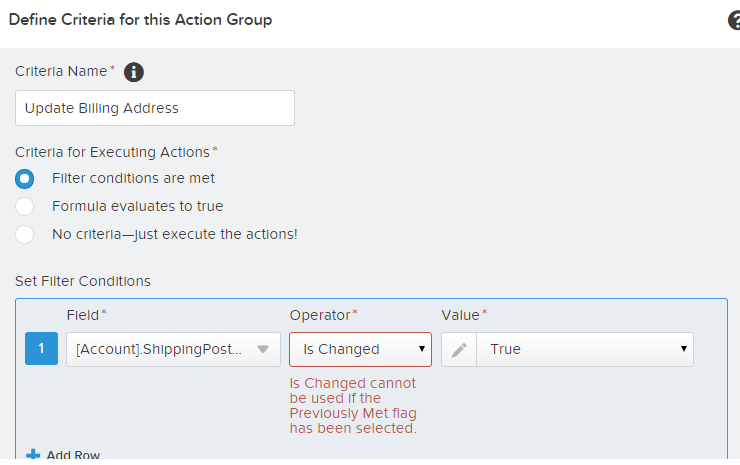Choose Formula evaluates to true option
740x465 pixels.
pyautogui.click(x=27, y=206)
